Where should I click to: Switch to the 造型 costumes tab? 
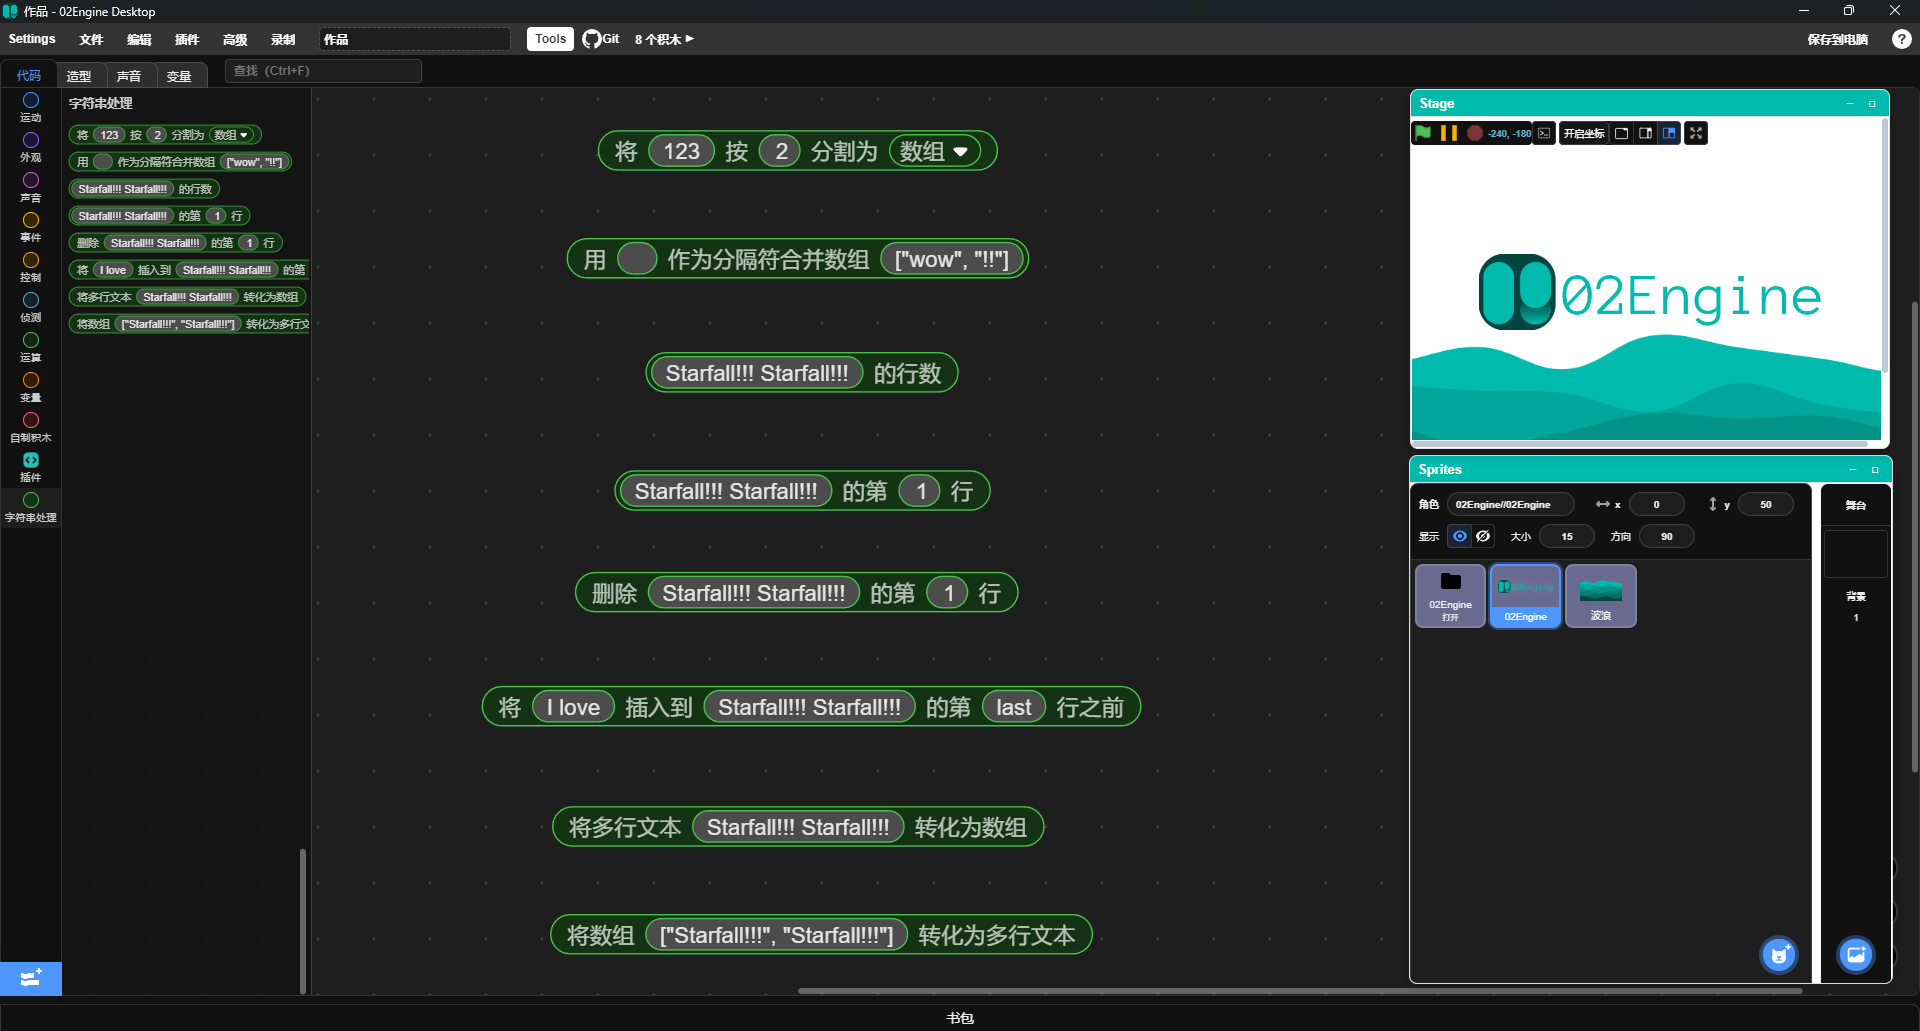pos(79,76)
